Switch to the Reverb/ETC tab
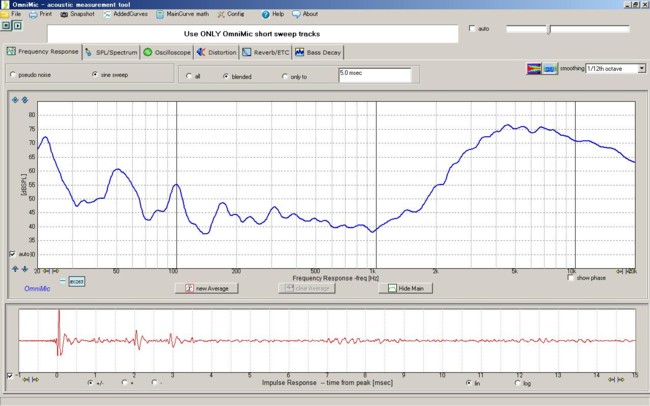This screenshot has height=406, width=650. (266, 53)
